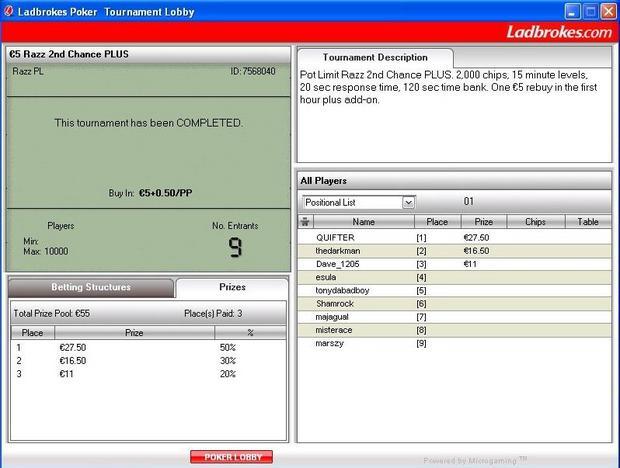This screenshot has height=468, width=620.
Task: Click the €27.50 prize for QUIFTER
Action: 476,238
